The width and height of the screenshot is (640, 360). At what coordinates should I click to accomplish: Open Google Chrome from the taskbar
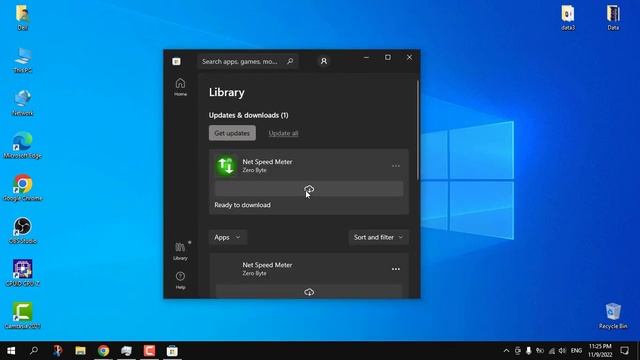103,351
